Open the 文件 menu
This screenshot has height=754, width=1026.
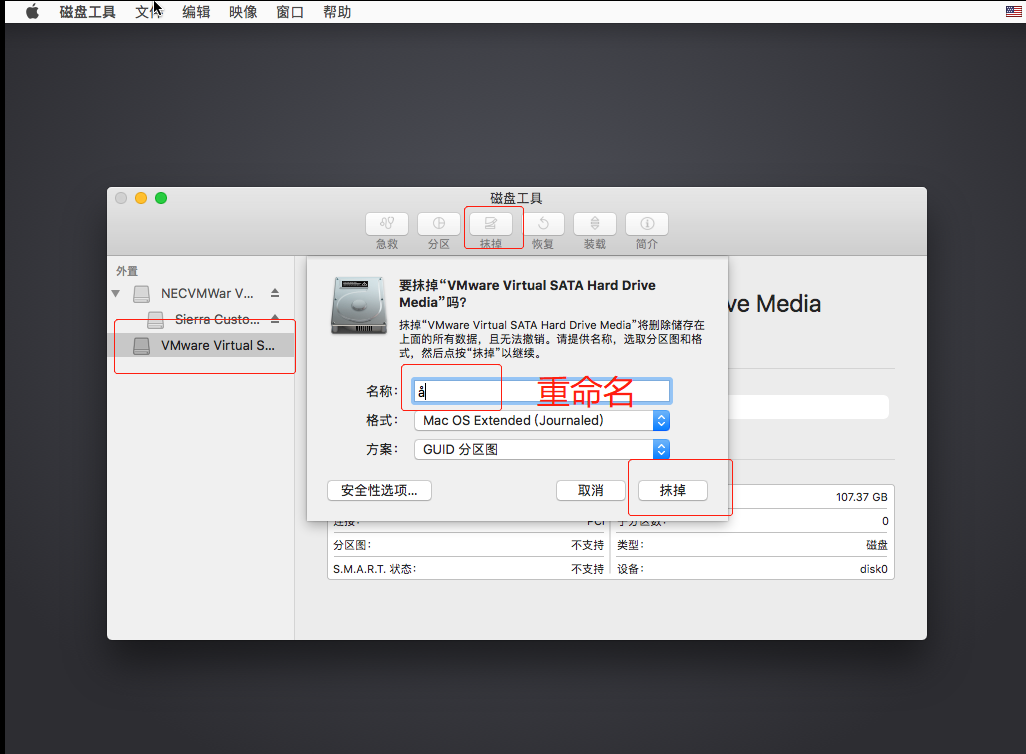[149, 12]
